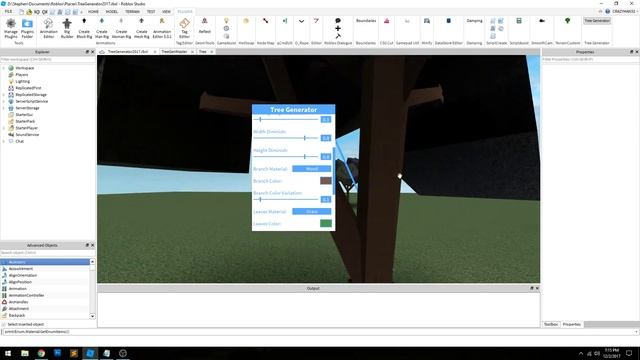Image resolution: width=640 pixels, height=360 pixels.
Task: Launch the Animation Editor plugin
Action: [x=49, y=28]
